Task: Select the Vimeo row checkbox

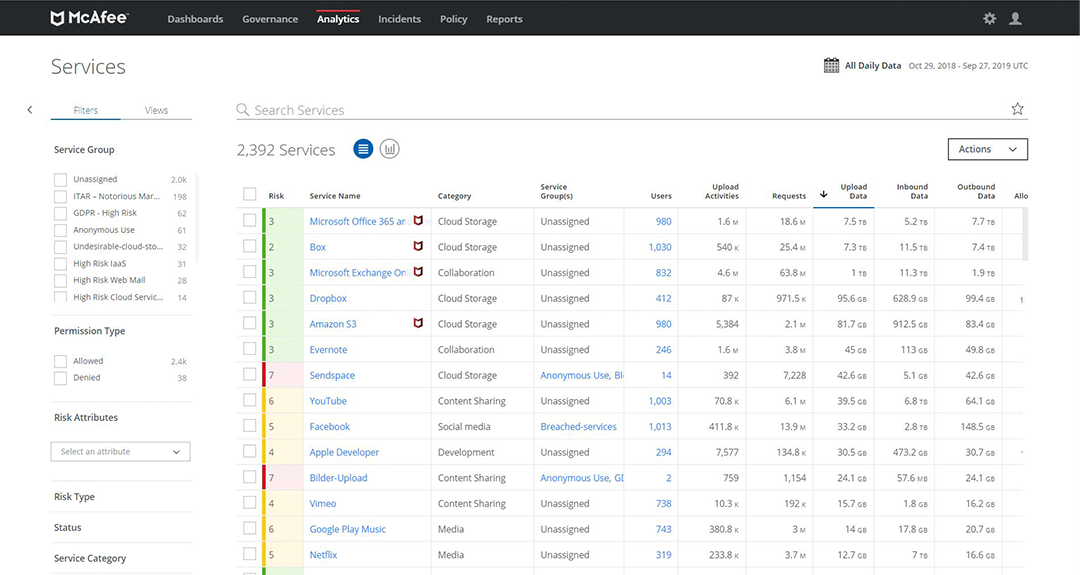Action: (249, 503)
